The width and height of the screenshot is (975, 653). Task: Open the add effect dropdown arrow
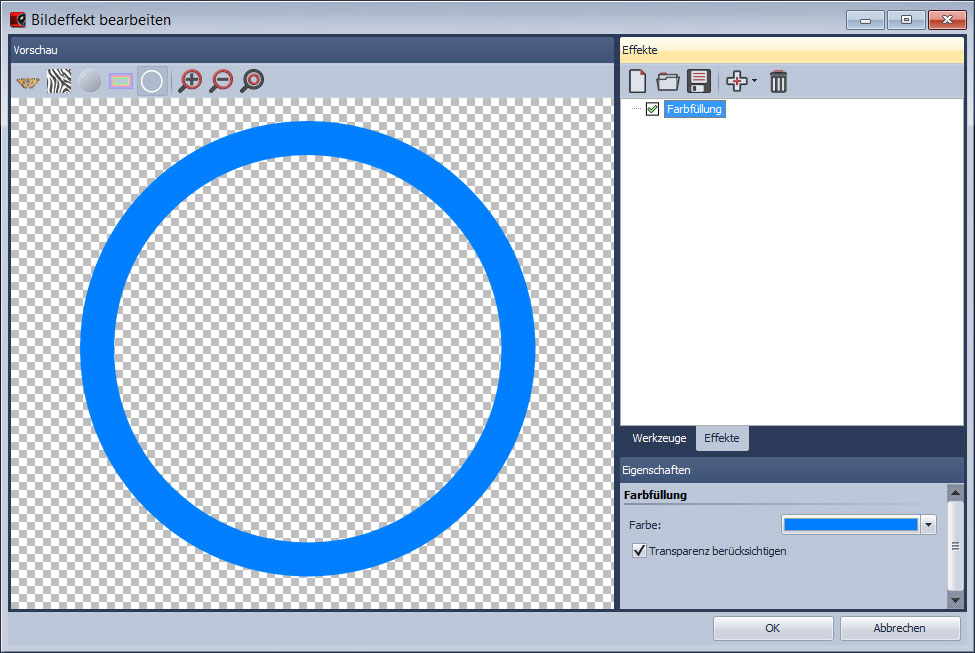tap(754, 82)
